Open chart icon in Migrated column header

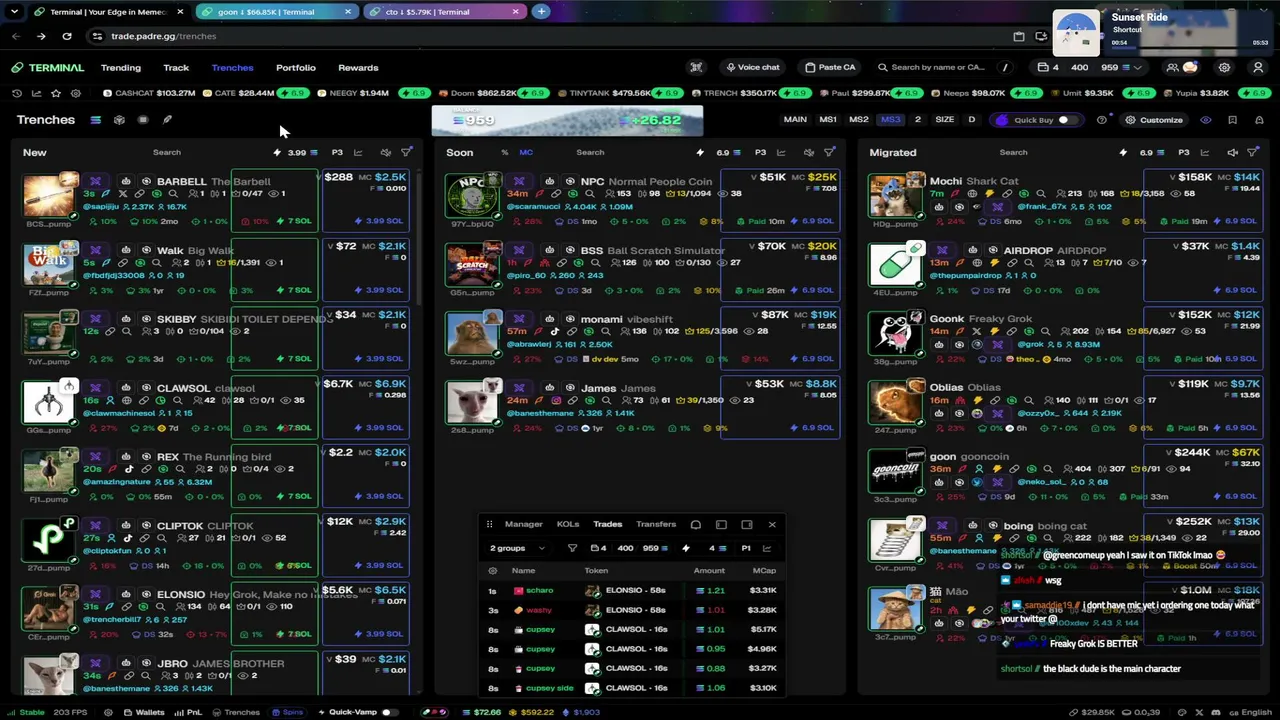(x=1205, y=153)
